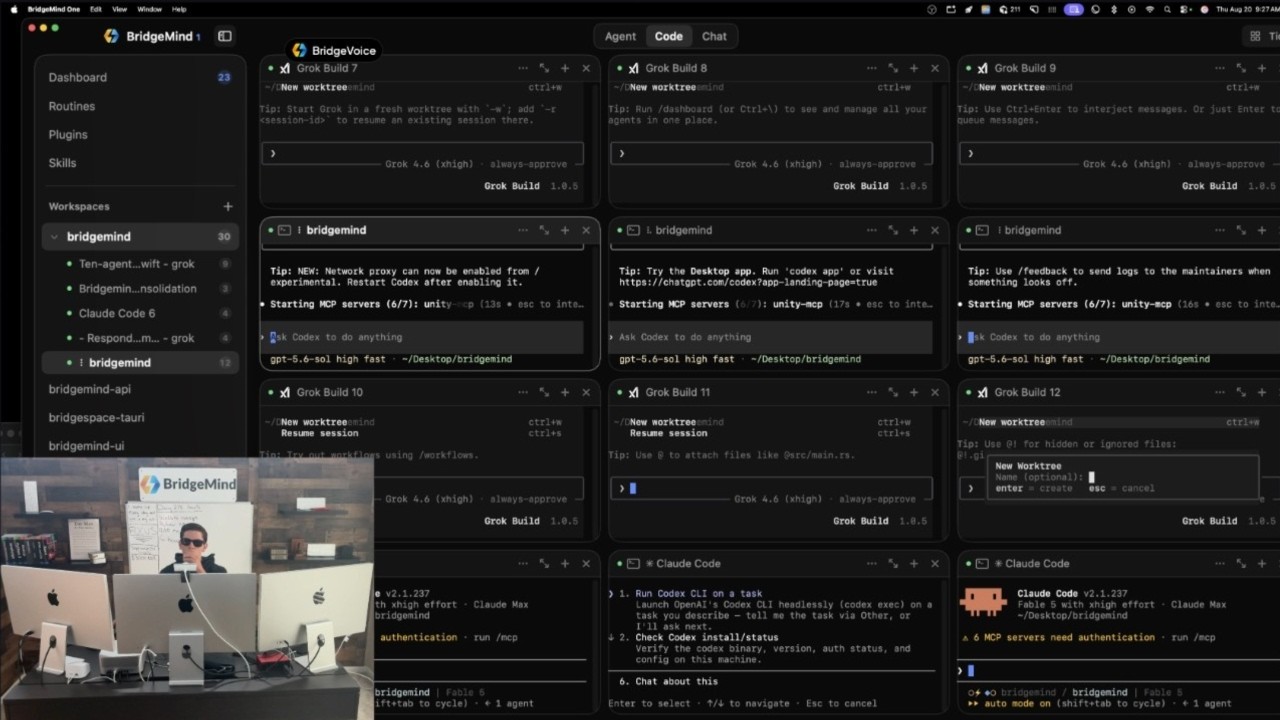1280x720 pixels.
Task: Maximize the focused bridgemind Codex pane
Action: (x=544, y=230)
